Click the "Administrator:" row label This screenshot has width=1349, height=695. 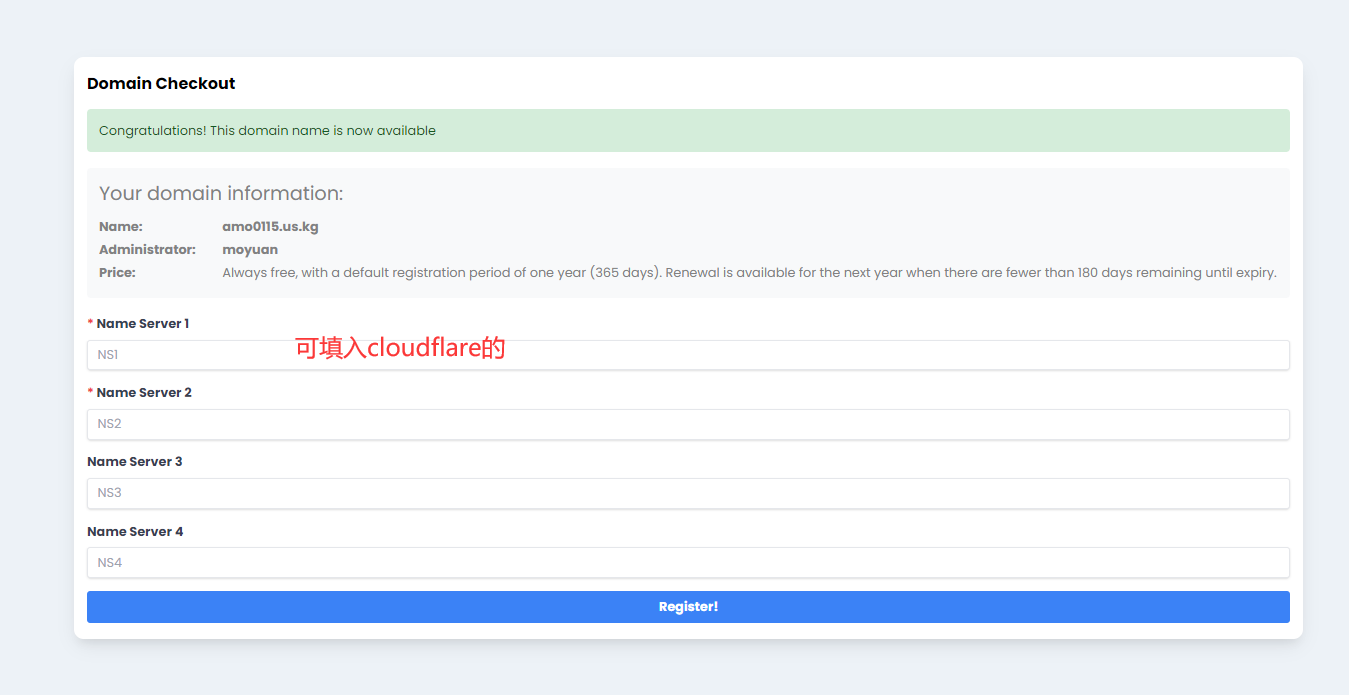(147, 249)
